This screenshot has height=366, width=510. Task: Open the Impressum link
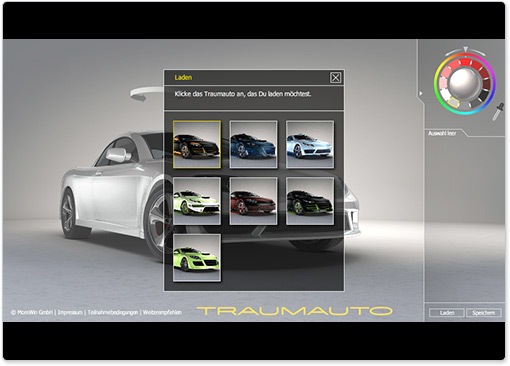(x=70, y=312)
